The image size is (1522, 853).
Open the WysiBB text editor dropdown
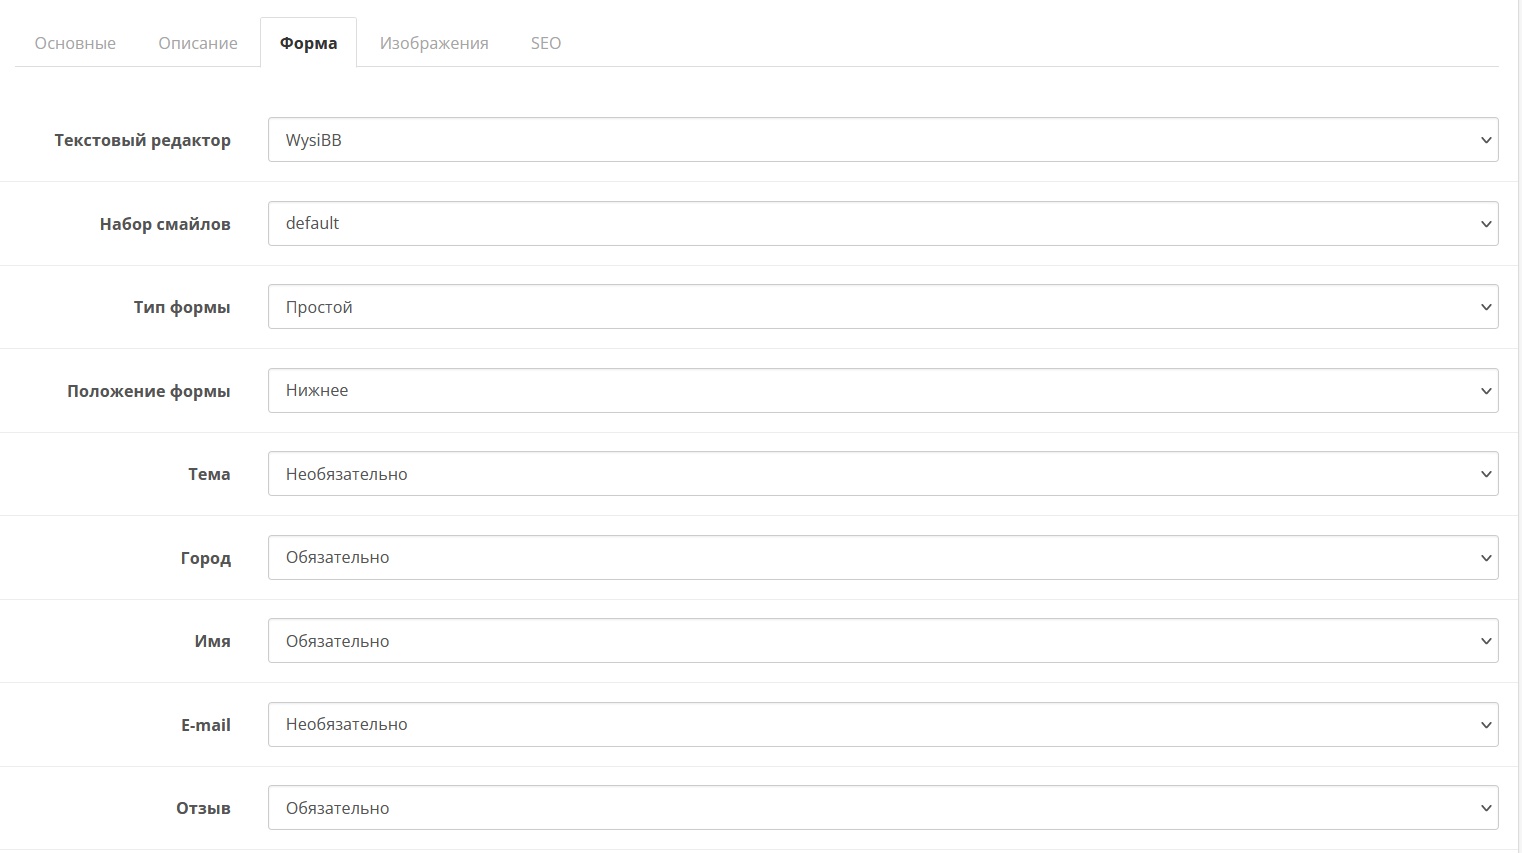882,140
